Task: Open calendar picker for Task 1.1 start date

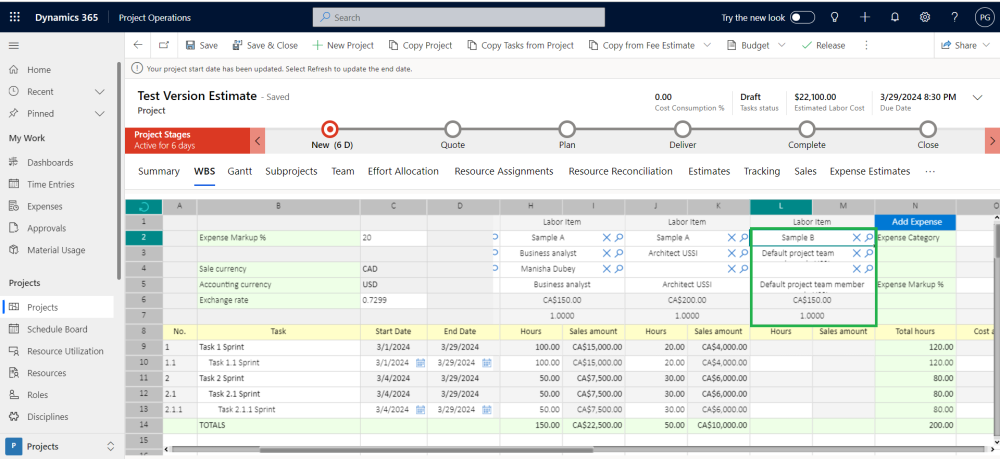Action: click(x=420, y=362)
